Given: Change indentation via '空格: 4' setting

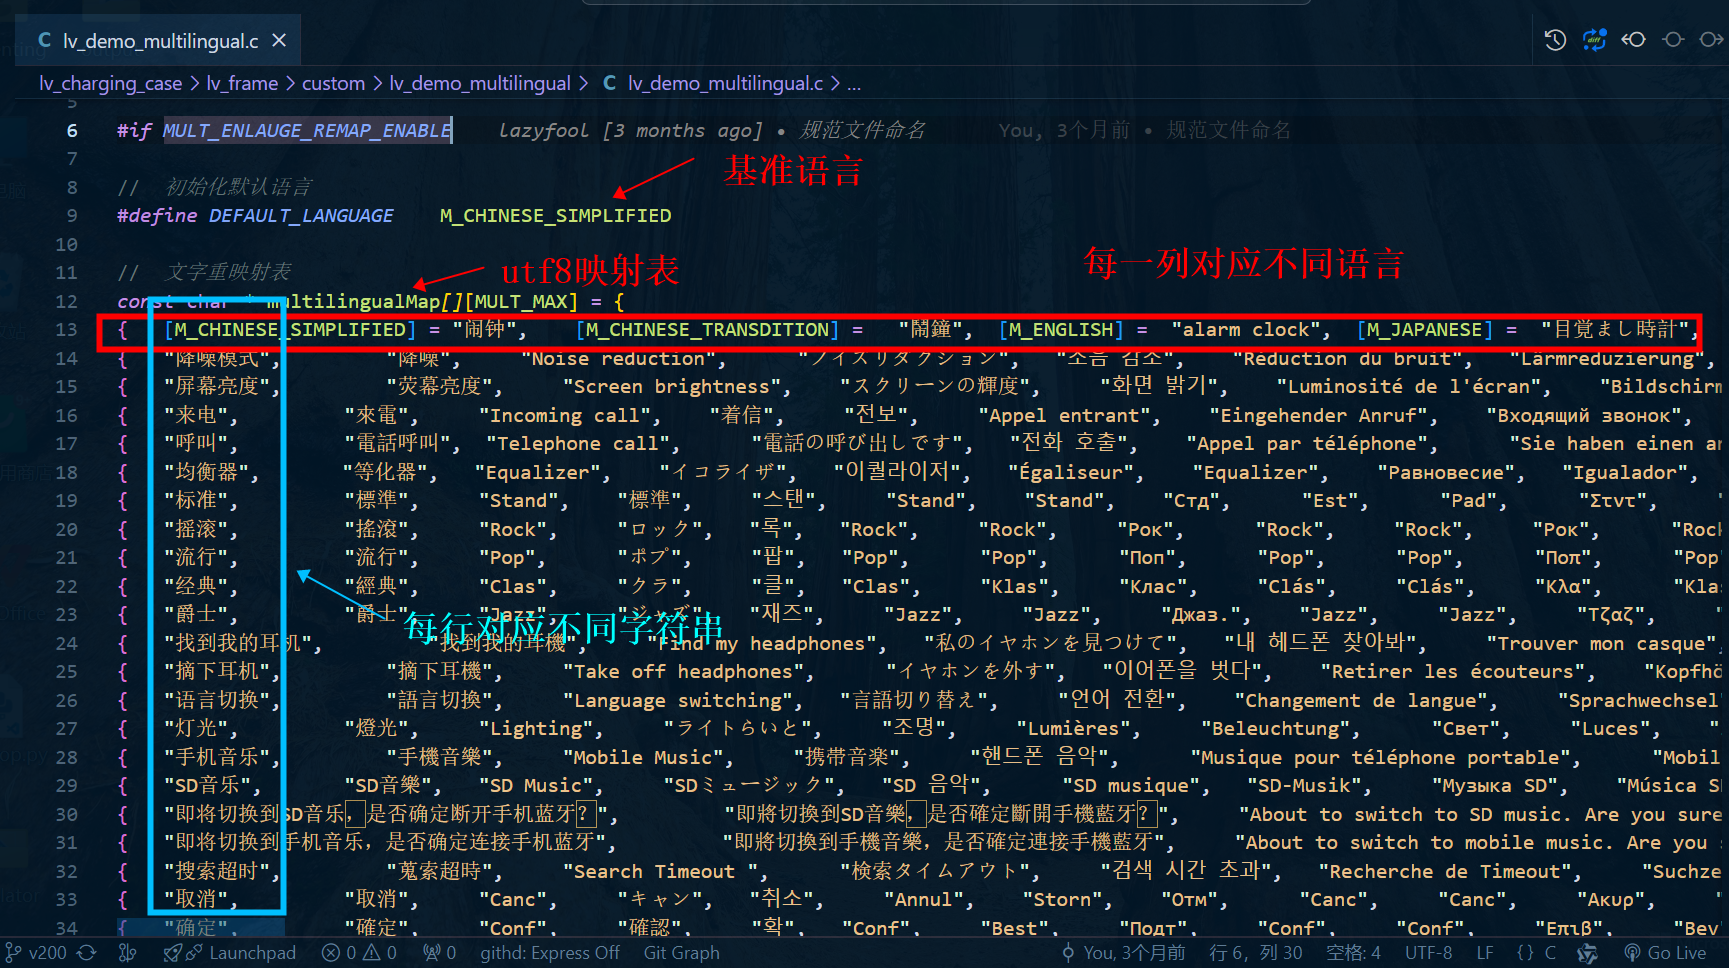Looking at the screenshot, I should 1354,953.
